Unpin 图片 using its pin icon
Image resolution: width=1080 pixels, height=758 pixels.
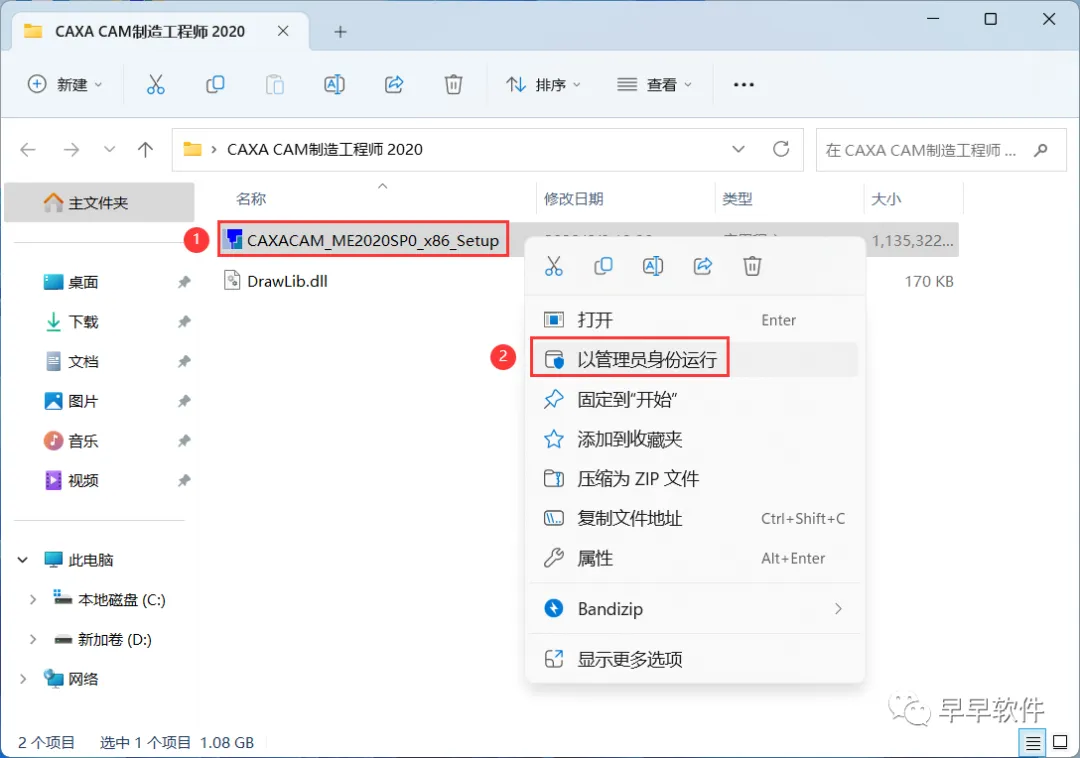pos(184,401)
